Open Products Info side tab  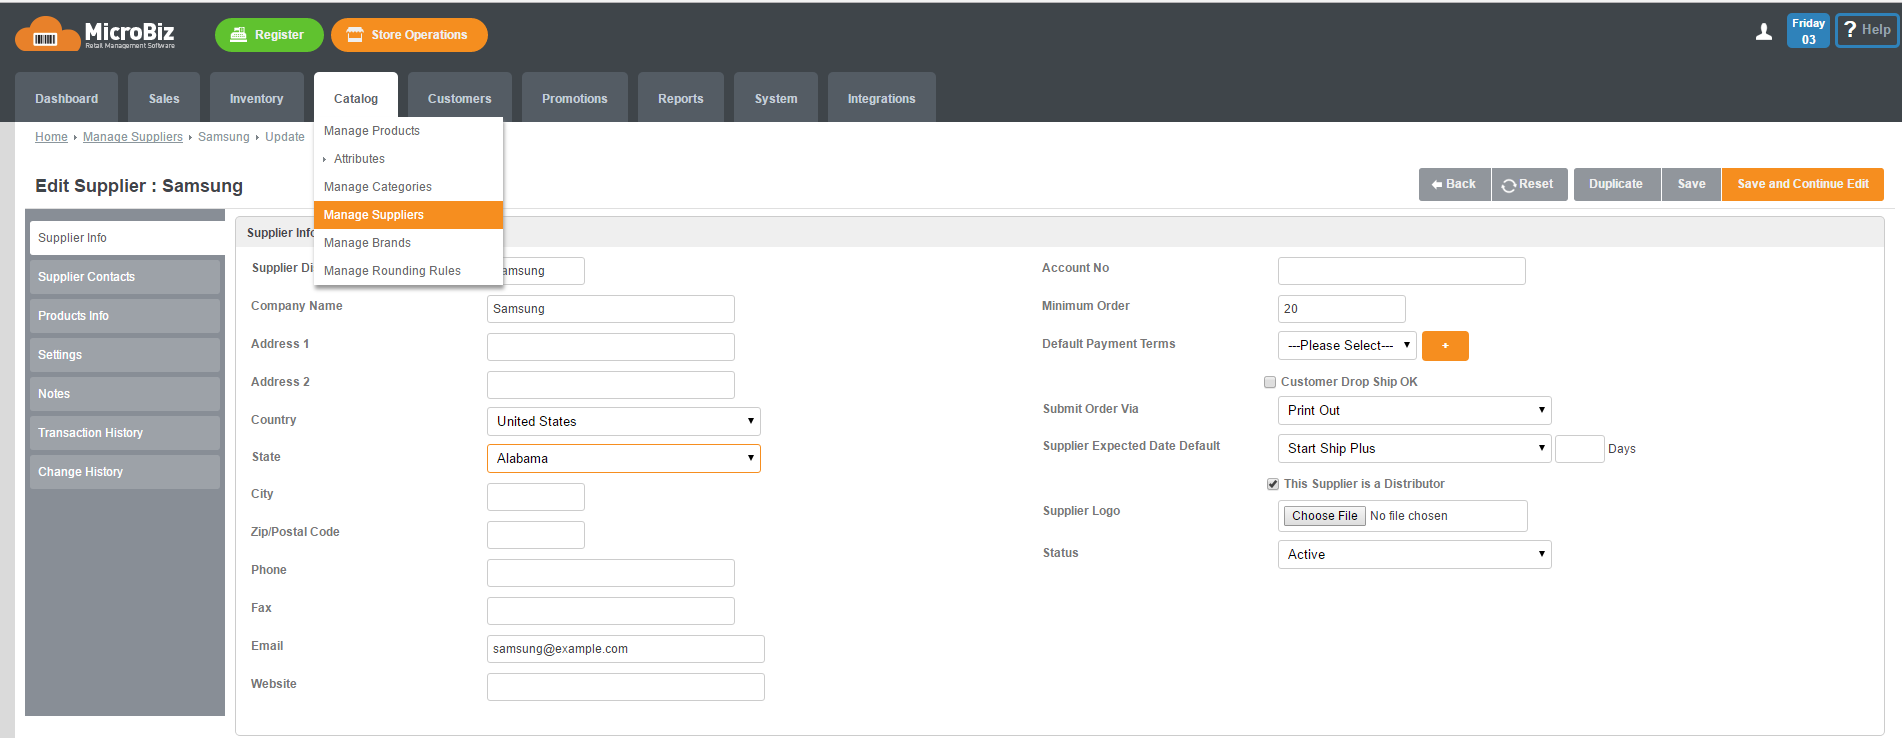(x=125, y=316)
